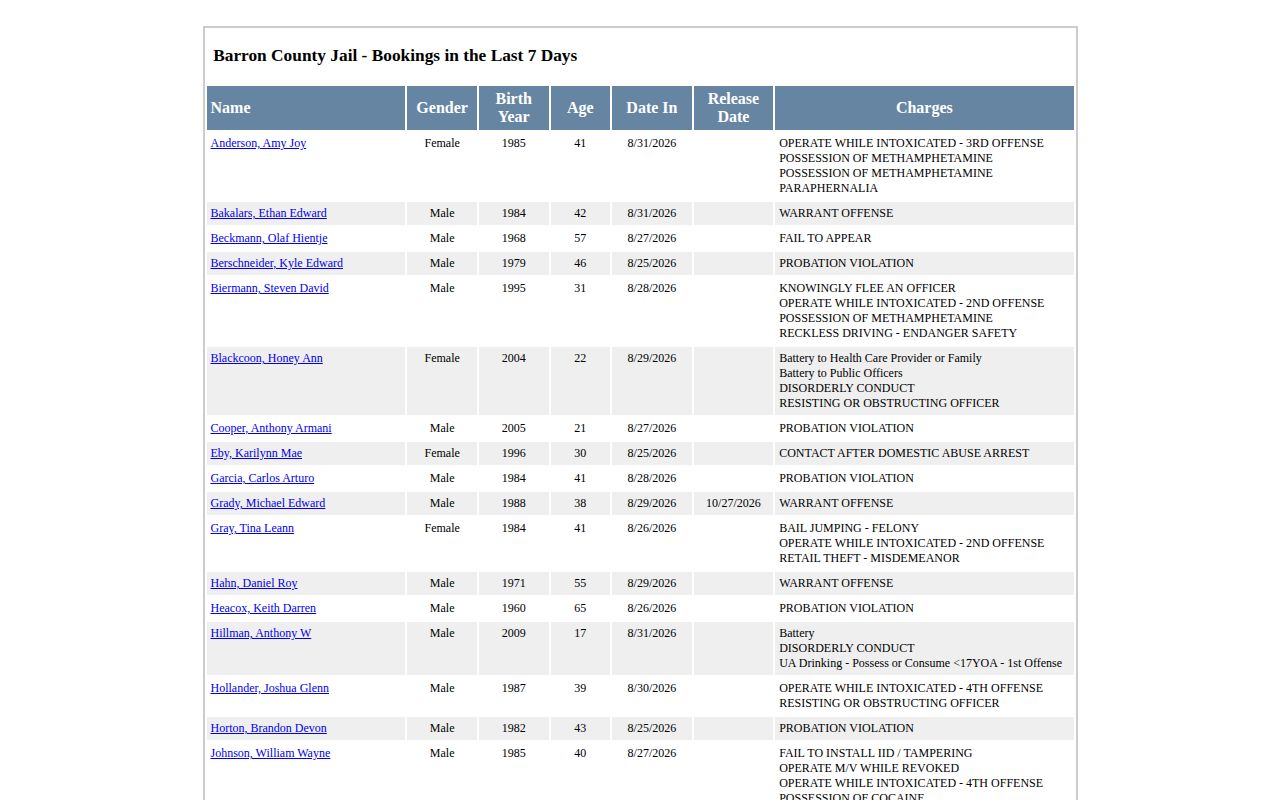The height and width of the screenshot is (800, 1280).
Task: Click the Age column header
Action: tap(580, 108)
